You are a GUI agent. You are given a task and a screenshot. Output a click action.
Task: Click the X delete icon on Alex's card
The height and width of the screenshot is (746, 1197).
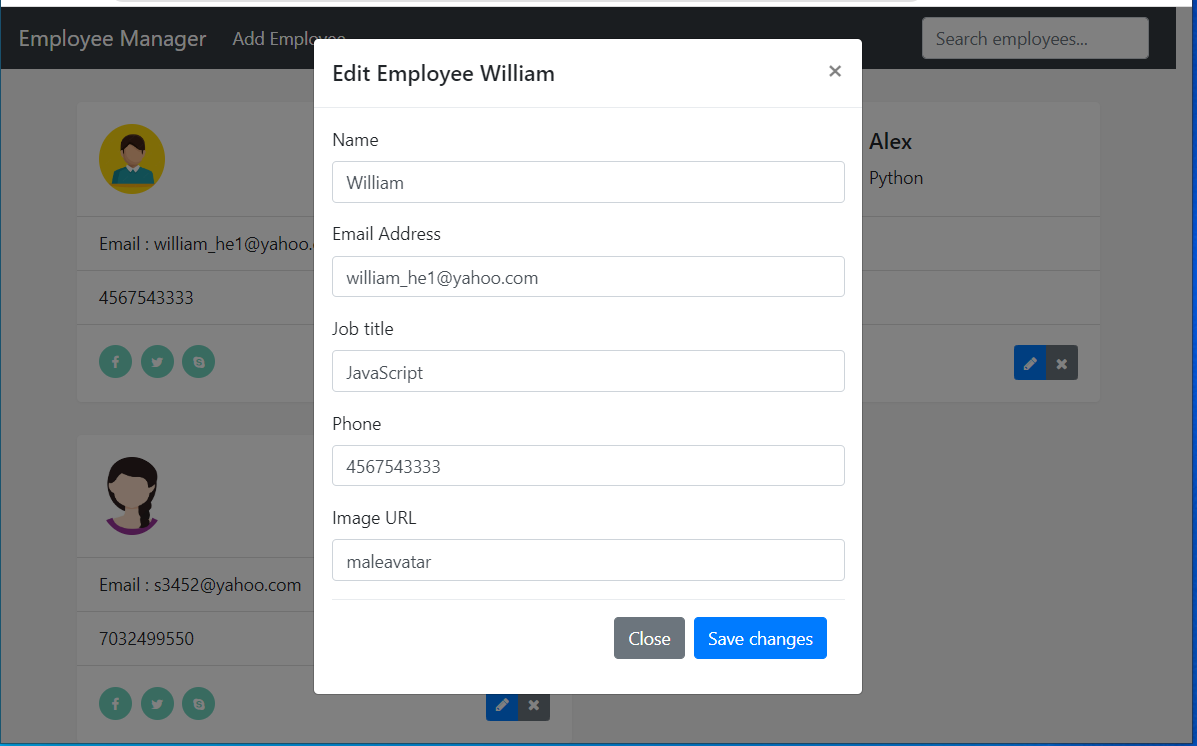coord(1061,362)
